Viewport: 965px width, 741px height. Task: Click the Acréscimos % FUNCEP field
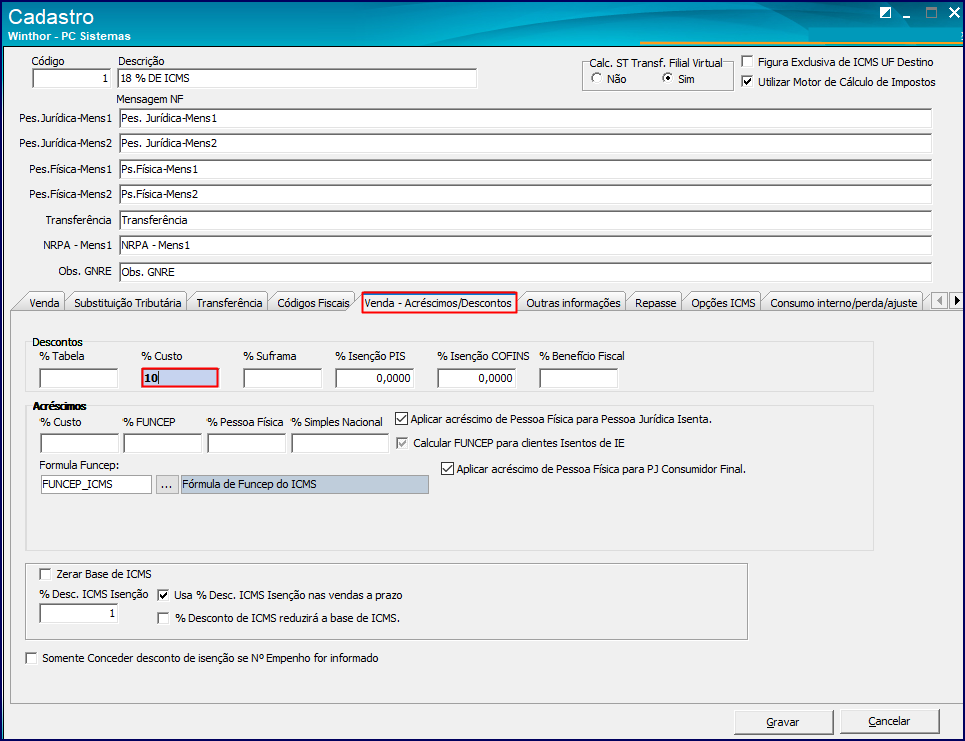click(x=162, y=443)
